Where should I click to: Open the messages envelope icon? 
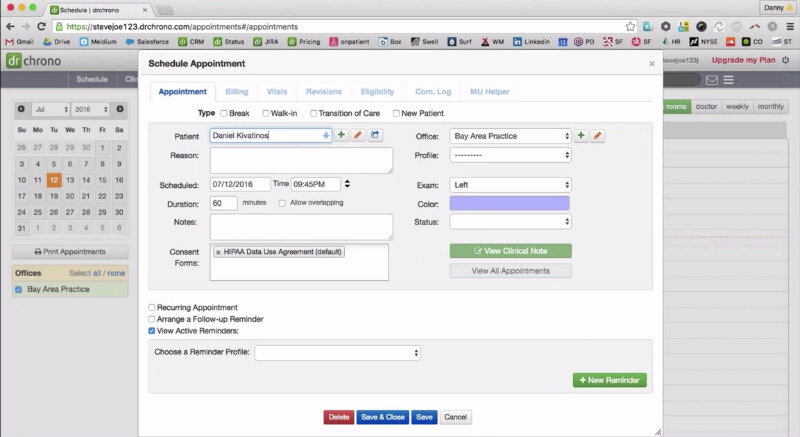click(x=711, y=79)
